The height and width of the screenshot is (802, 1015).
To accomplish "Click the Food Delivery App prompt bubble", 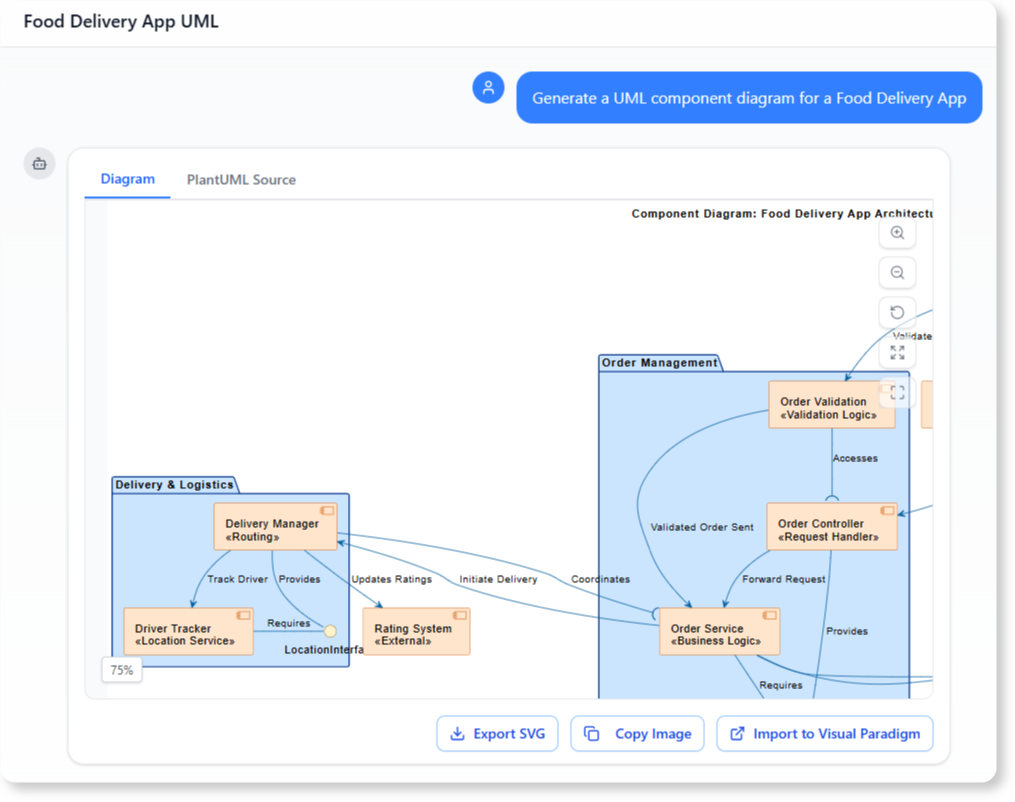I will coord(749,97).
